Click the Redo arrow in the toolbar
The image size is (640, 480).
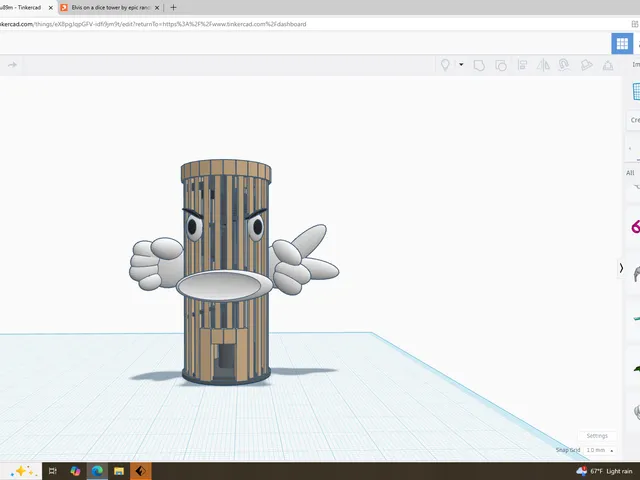coord(12,65)
